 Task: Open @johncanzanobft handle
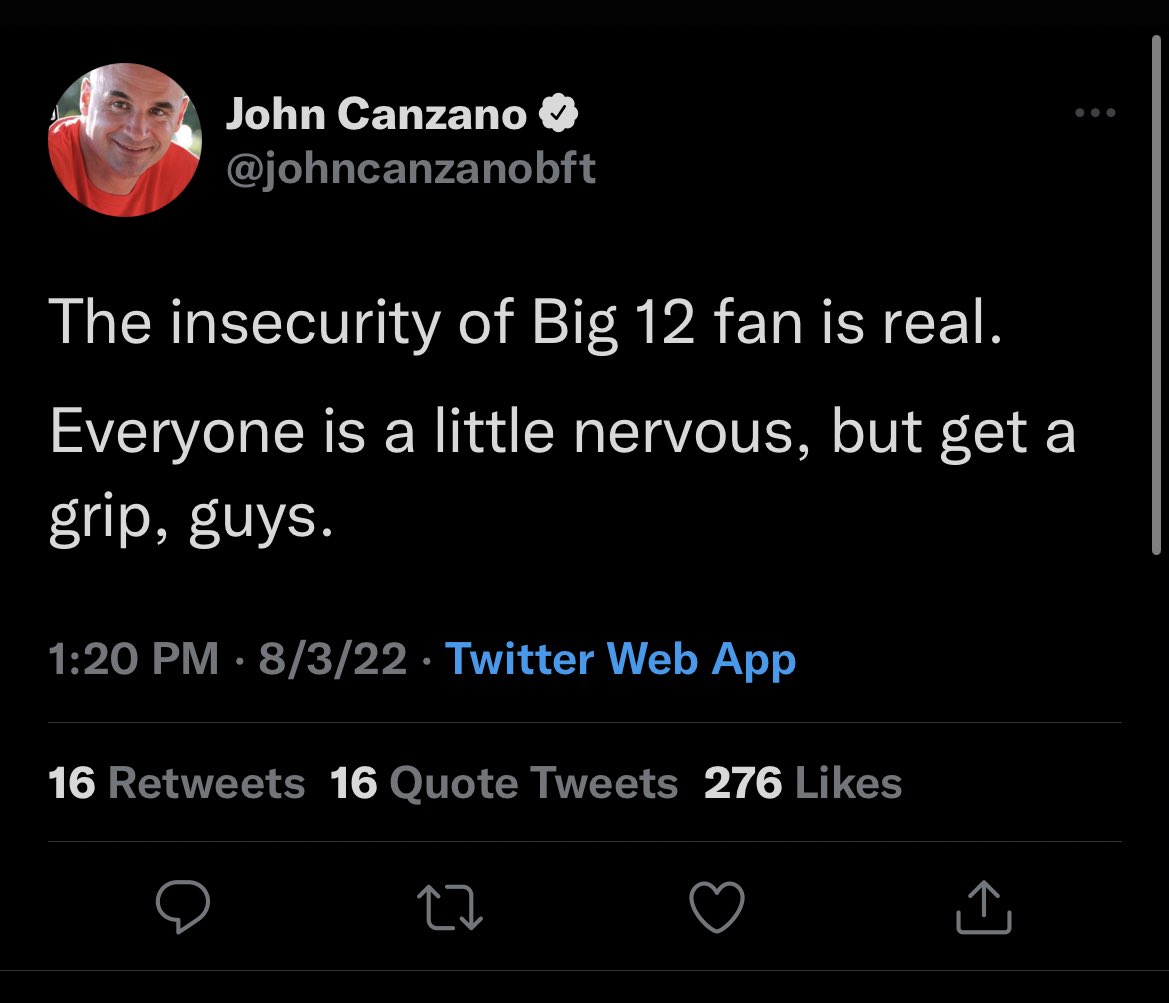coord(414,170)
